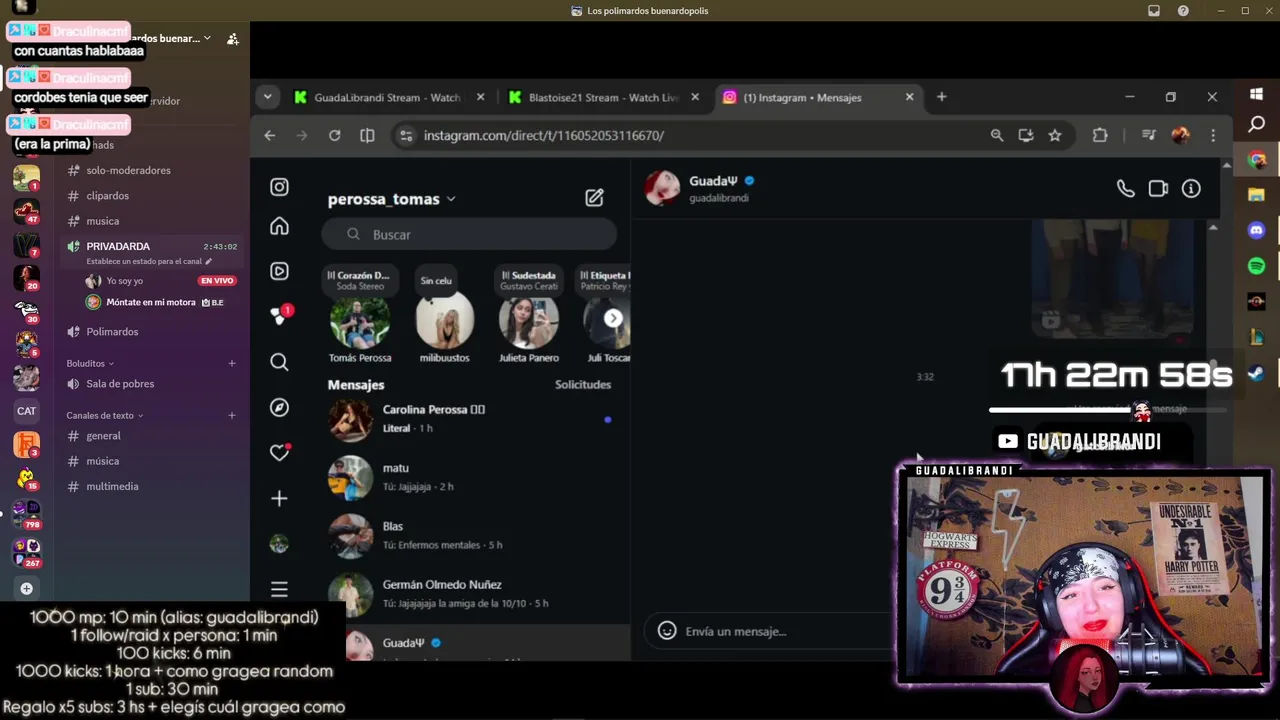Create new post plus icon
The height and width of the screenshot is (720, 1280).
point(279,498)
